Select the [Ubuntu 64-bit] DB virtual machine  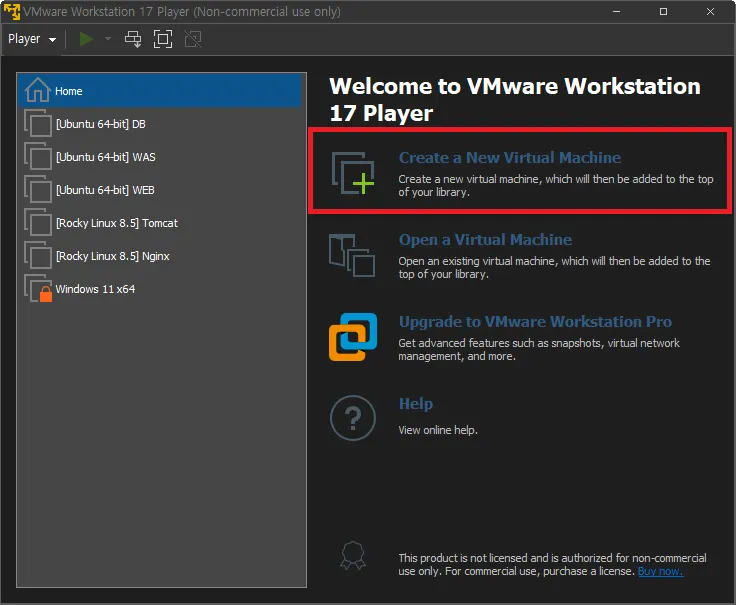point(161,124)
